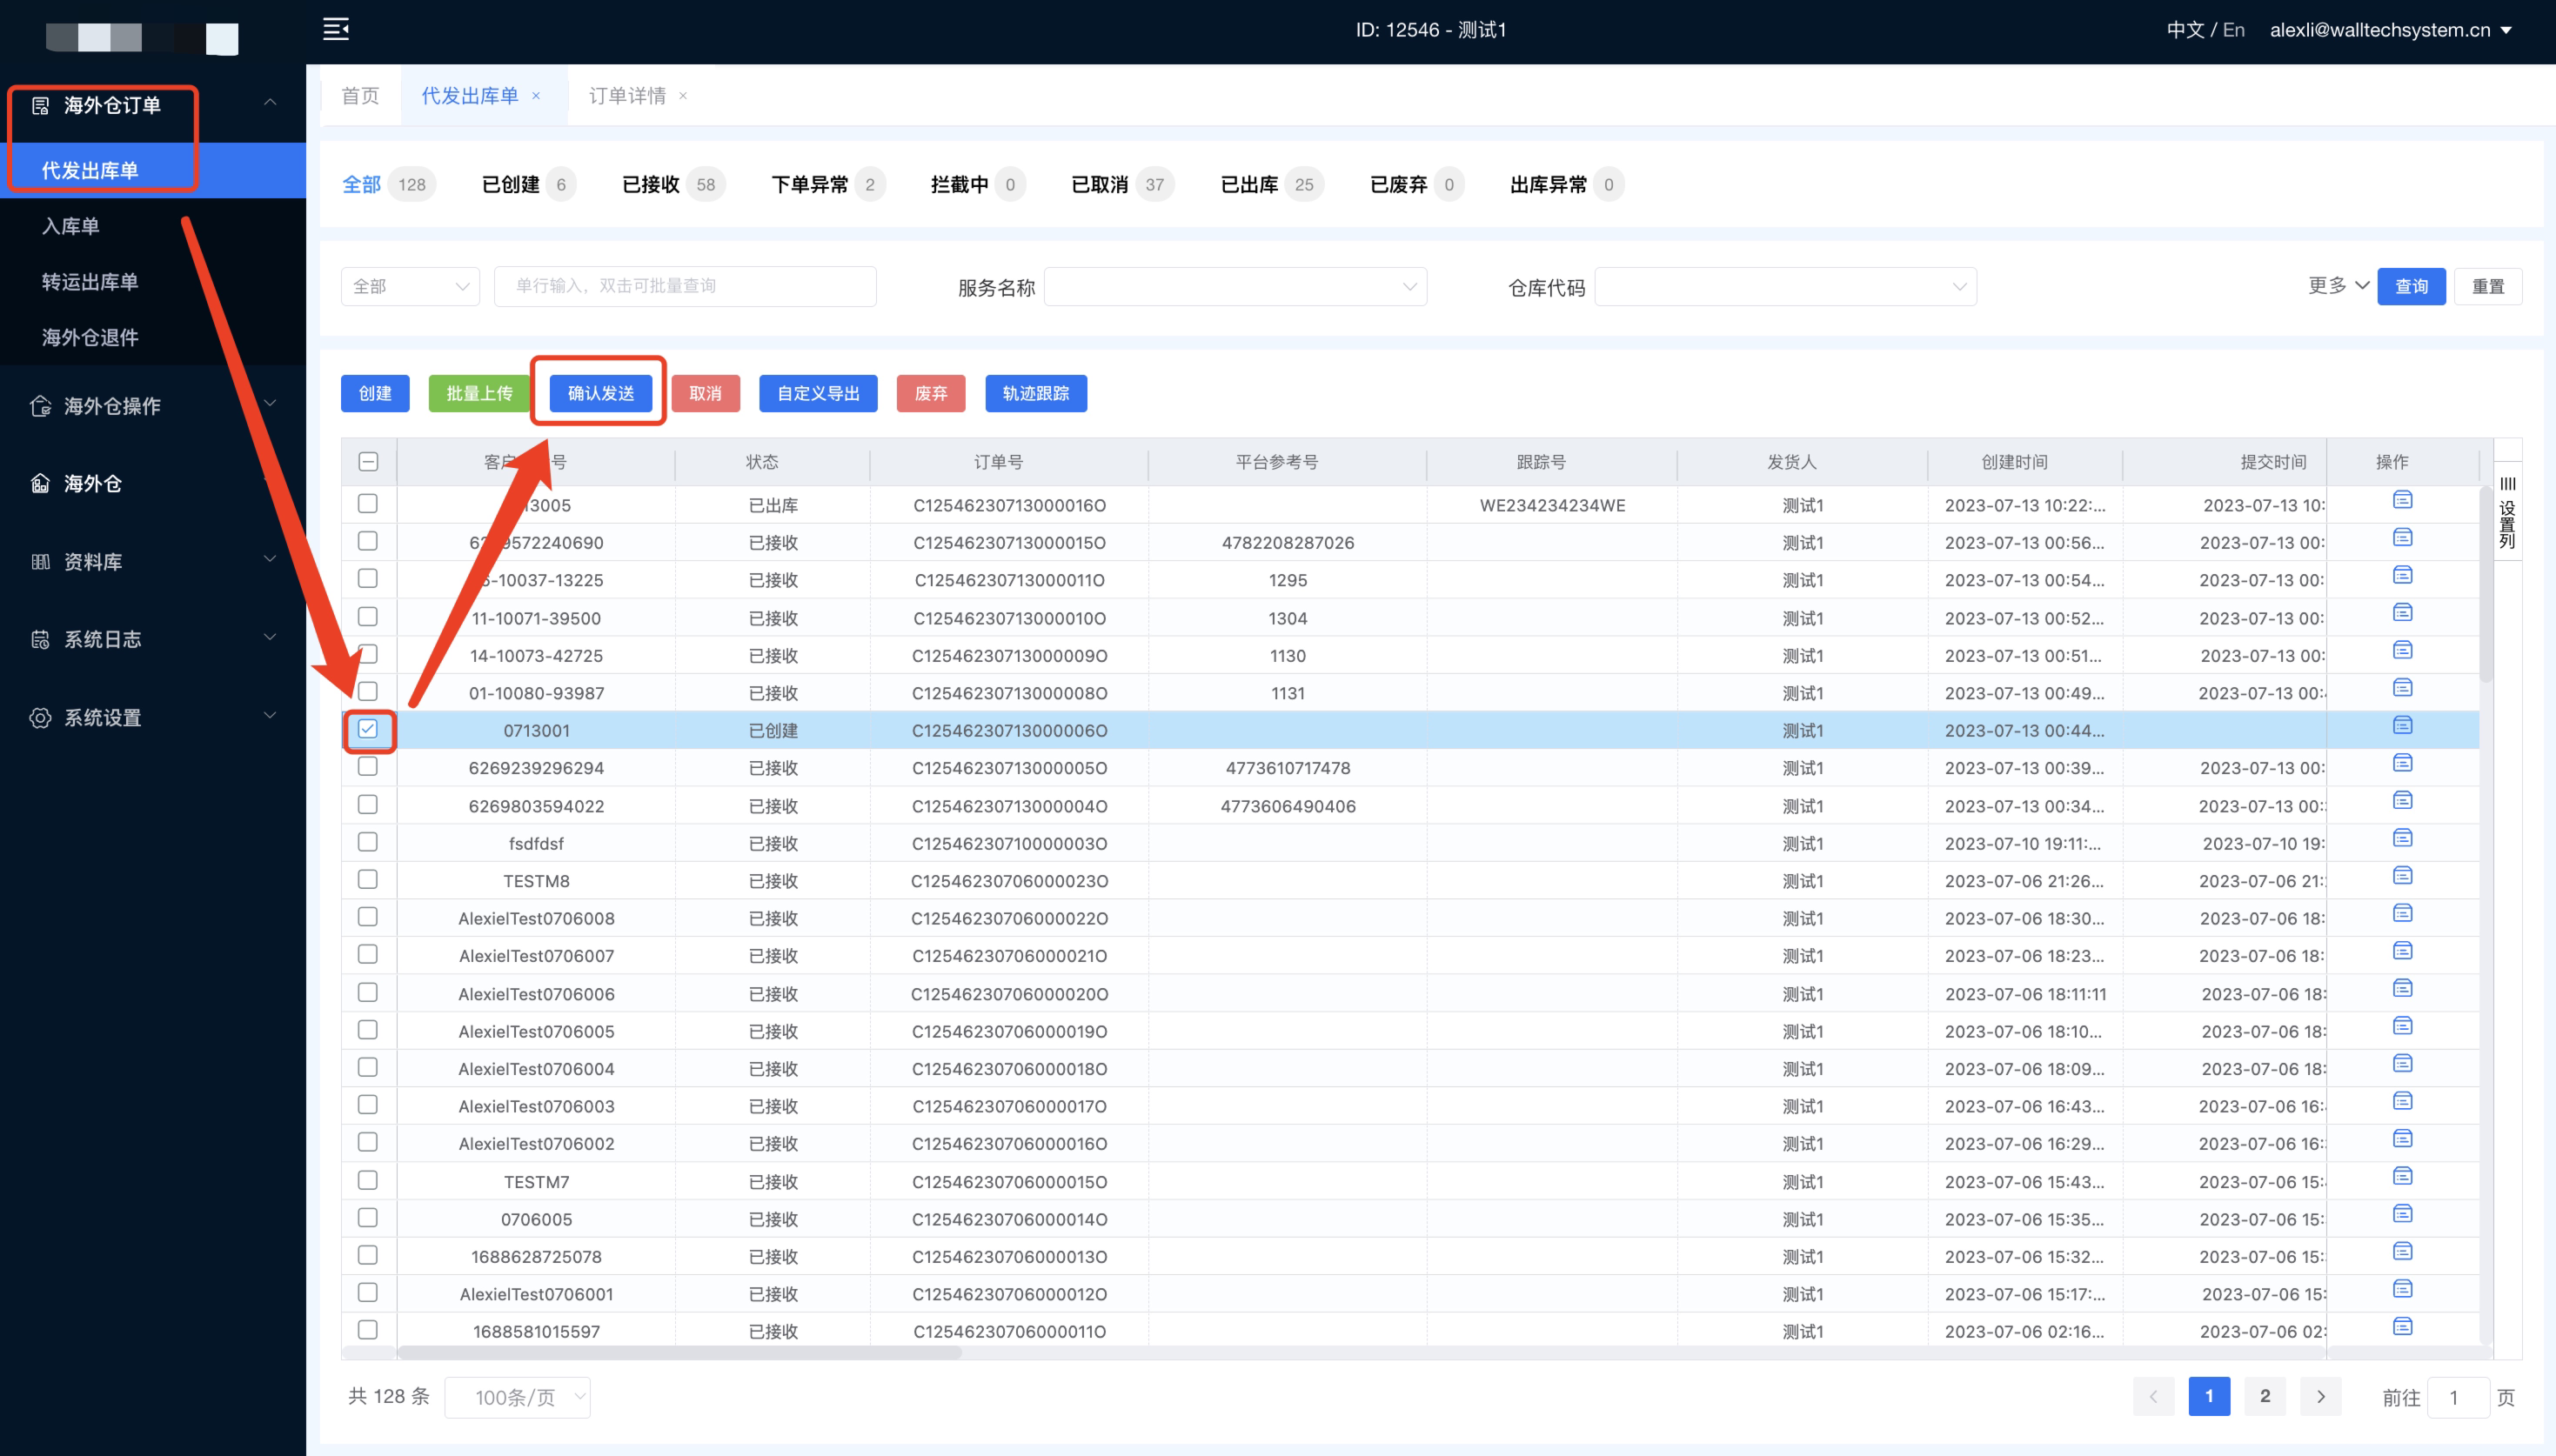Open the 仓库代码 dropdown
The width and height of the screenshot is (2556, 1456).
click(1785, 287)
